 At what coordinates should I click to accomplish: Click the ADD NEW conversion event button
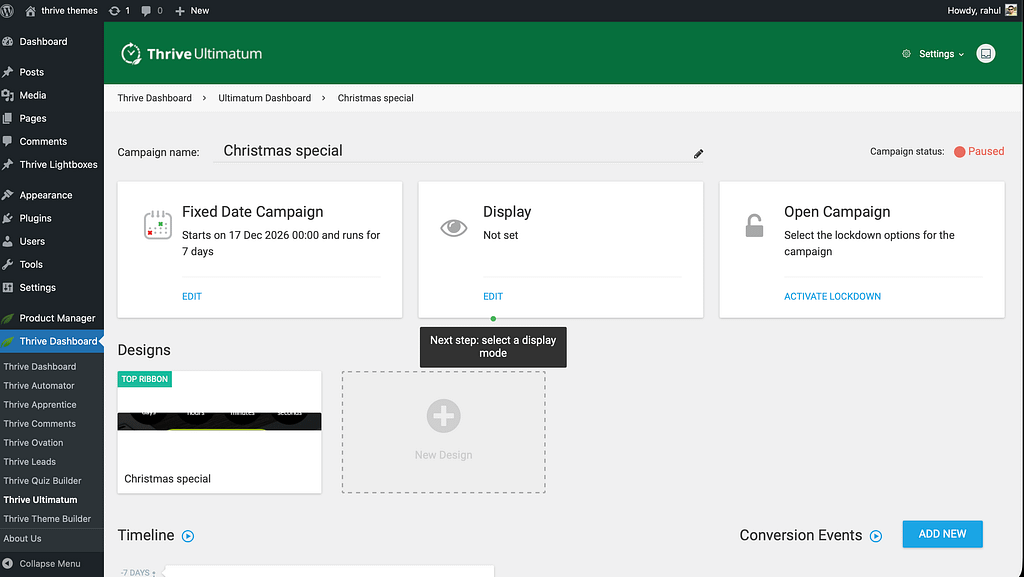pyautogui.click(x=942, y=534)
